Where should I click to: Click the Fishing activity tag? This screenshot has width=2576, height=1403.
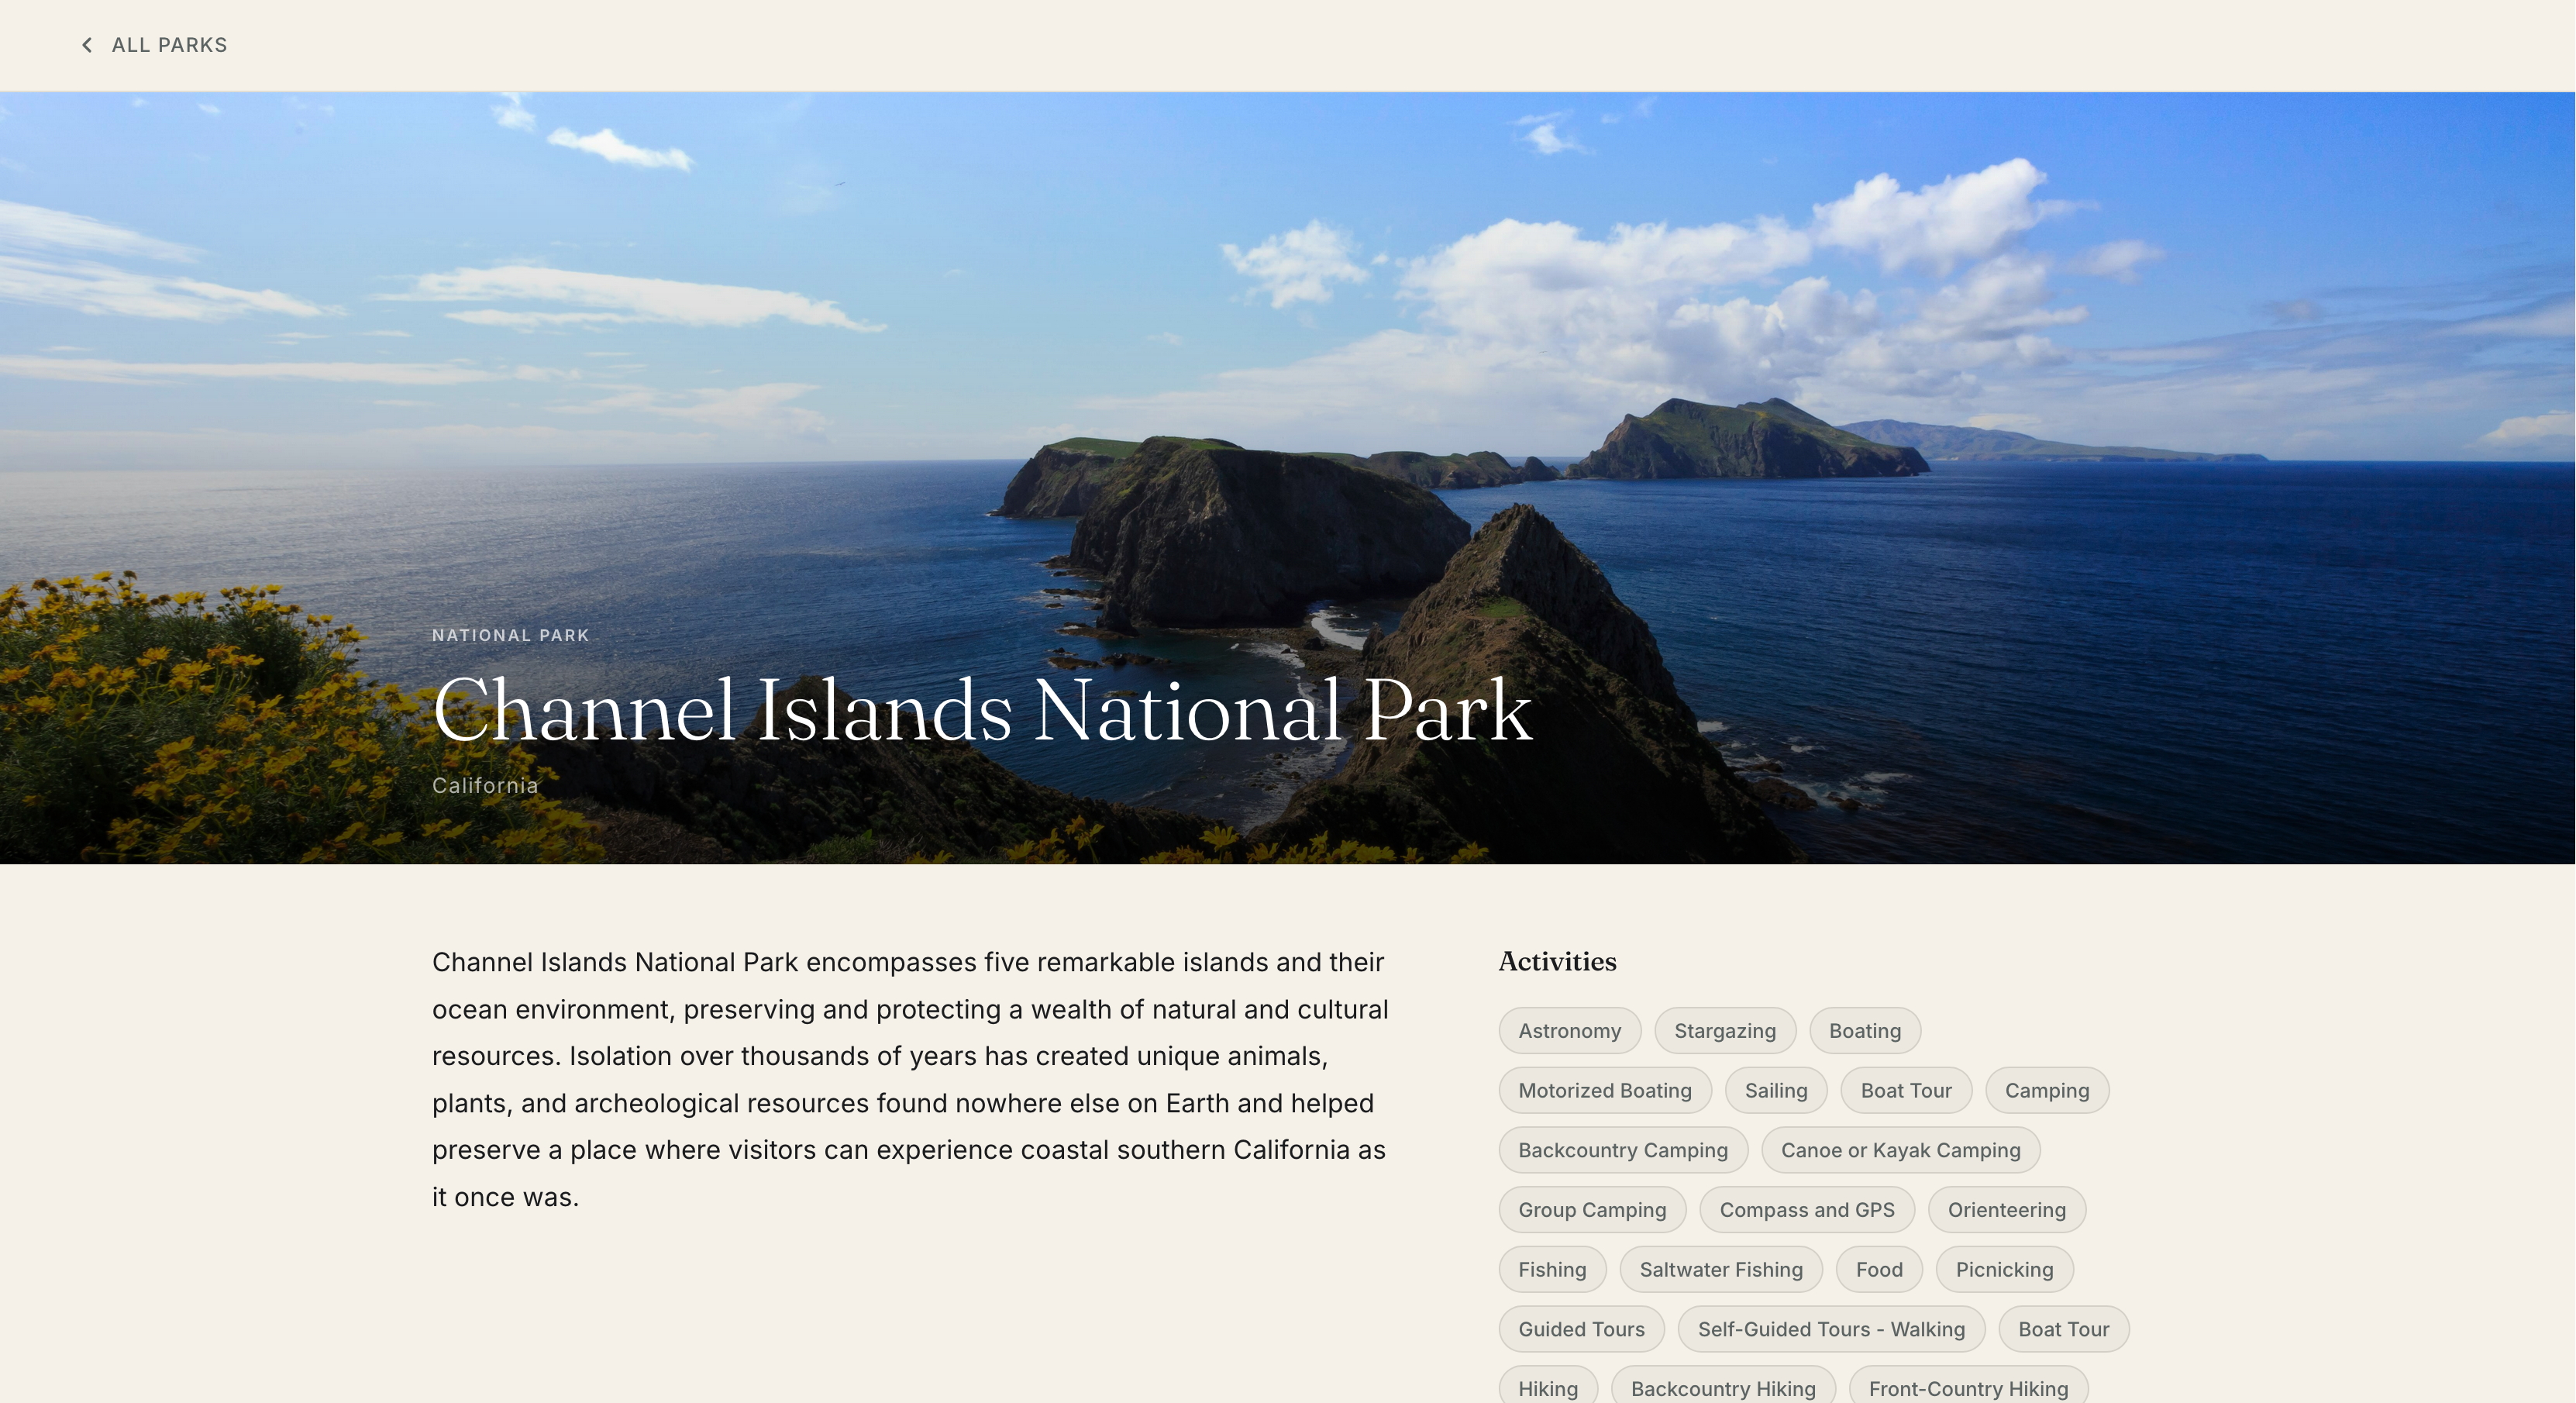coord(1552,1269)
